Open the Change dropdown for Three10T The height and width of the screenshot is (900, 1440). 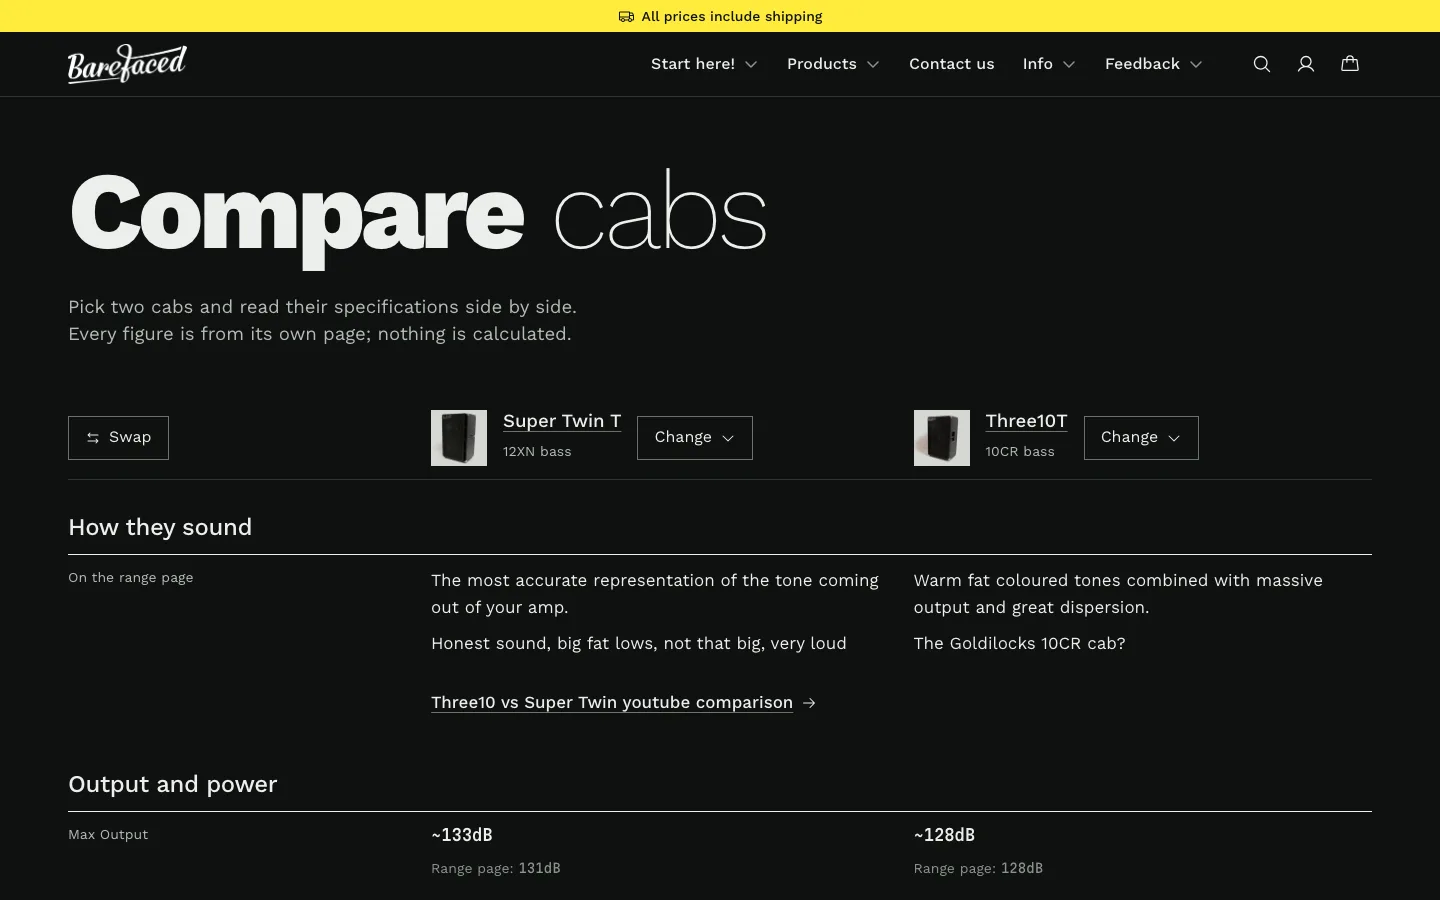pos(1141,438)
